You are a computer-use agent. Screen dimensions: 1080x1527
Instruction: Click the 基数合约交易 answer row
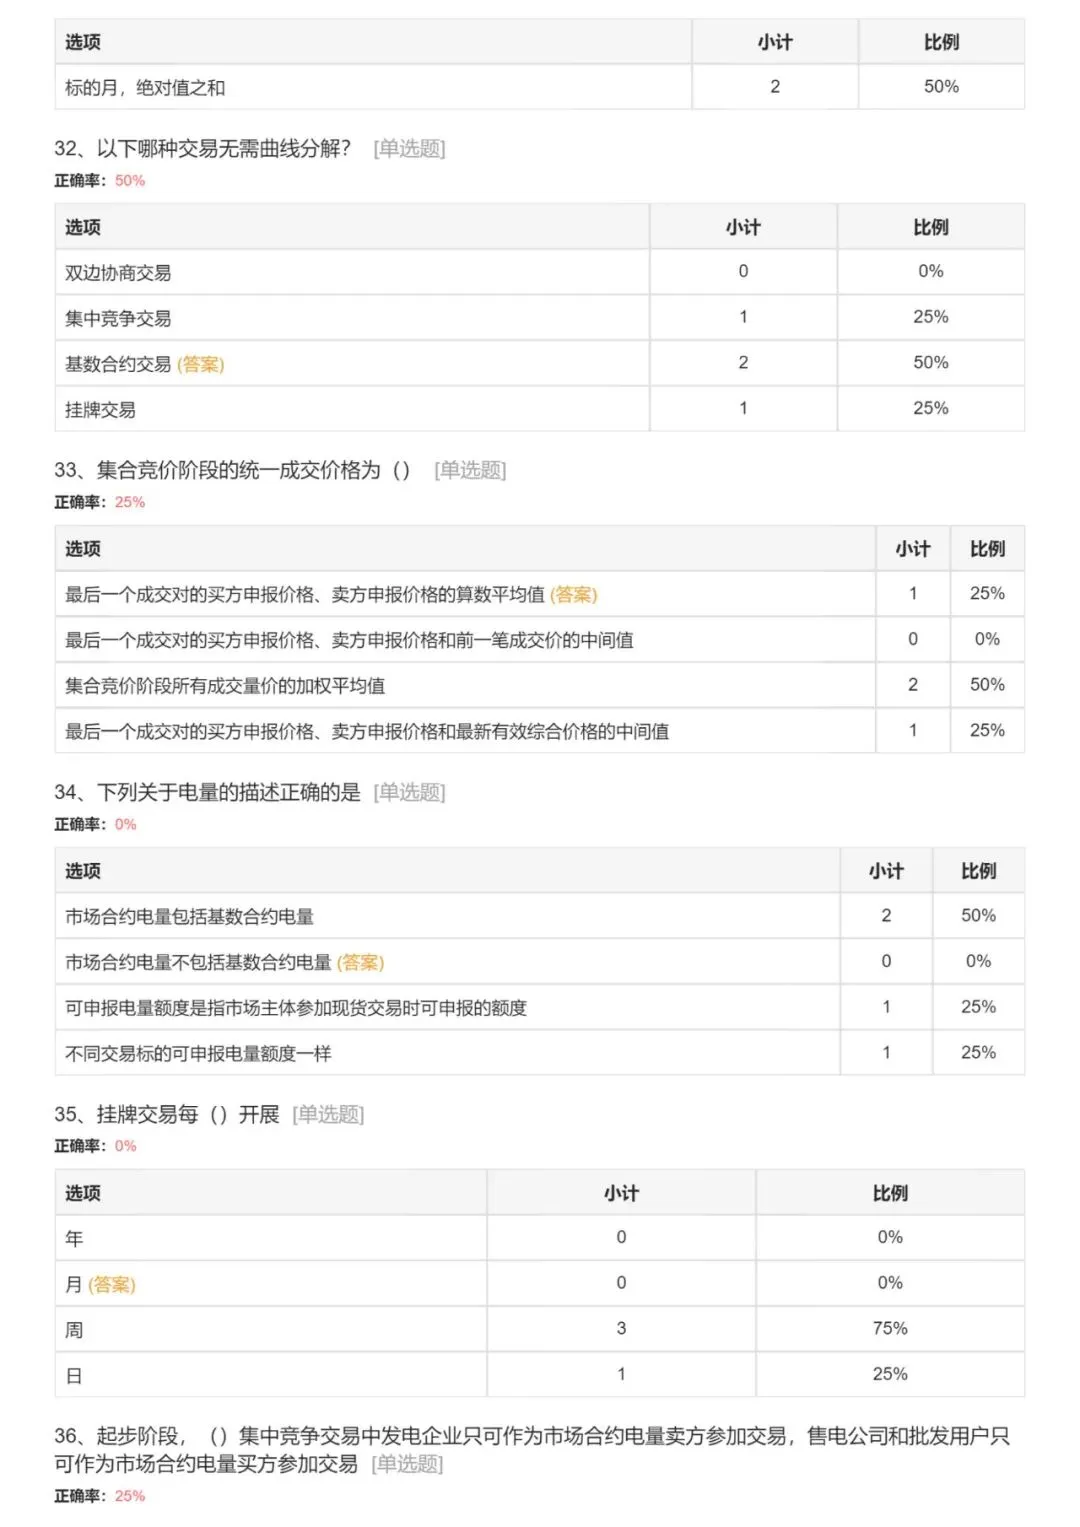tap(540, 364)
